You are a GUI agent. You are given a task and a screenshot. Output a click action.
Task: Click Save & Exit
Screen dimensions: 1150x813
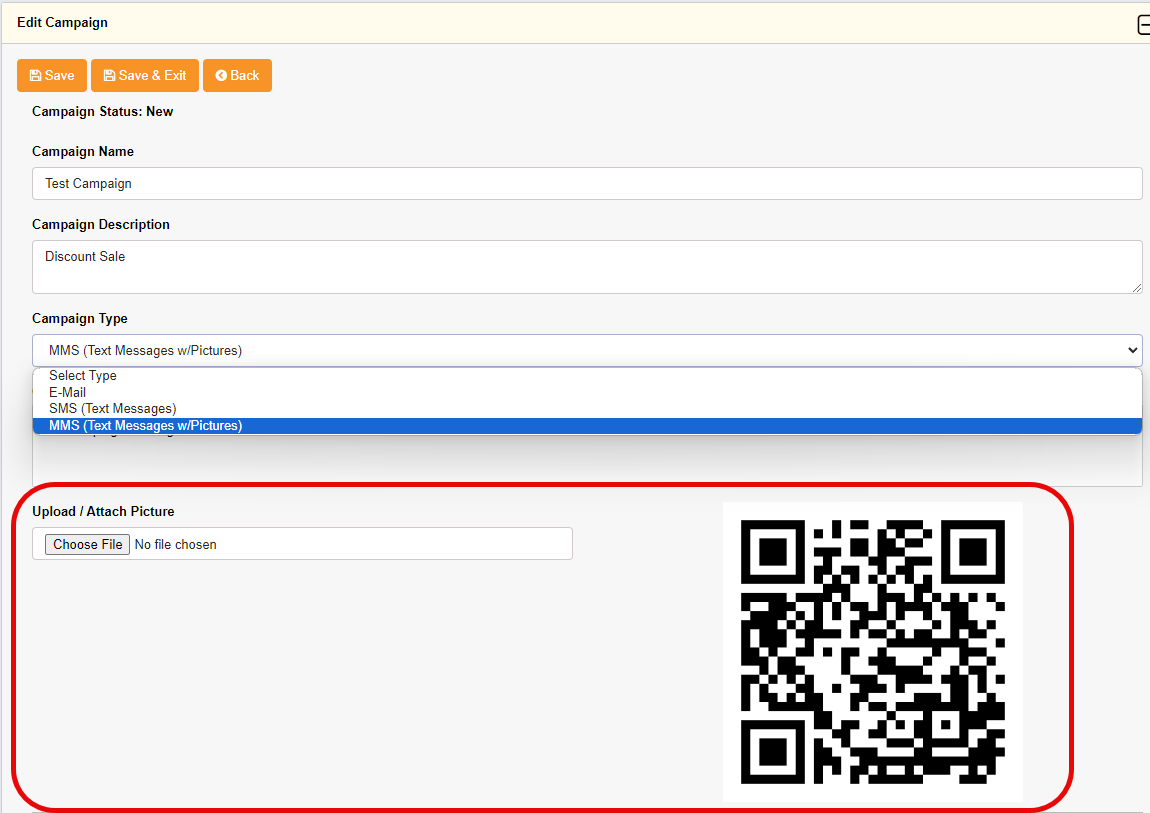144,75
